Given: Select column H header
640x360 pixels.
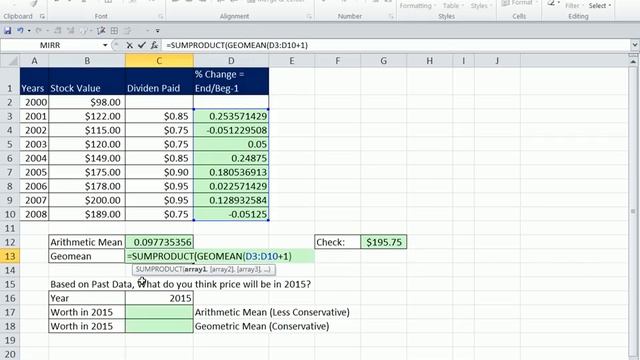Looking at the screenshot, I should click(x=429, y=61).
